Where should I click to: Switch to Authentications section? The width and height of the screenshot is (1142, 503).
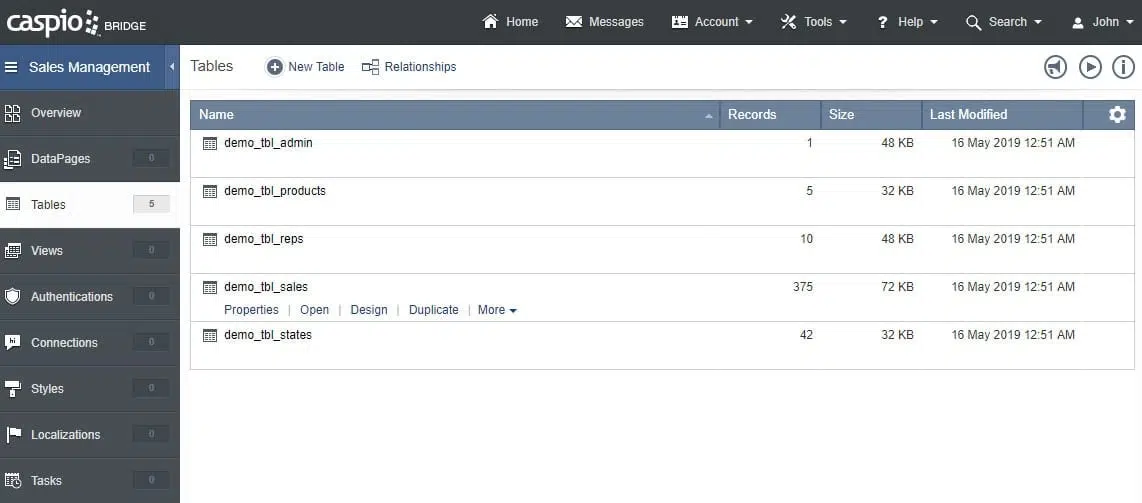click(x=71, y=296)
